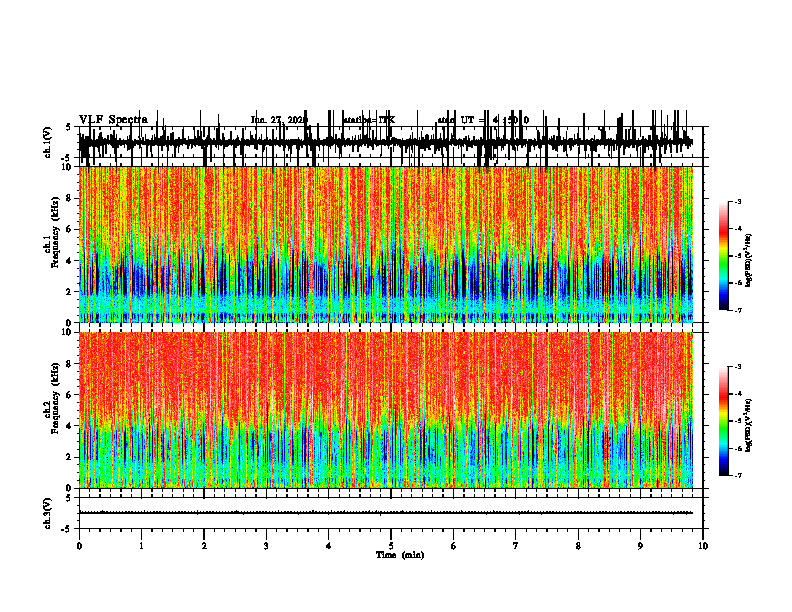Click time axis tick label "5"
Image resolution: width=792 pixels, height=612 pixels.
click(x=391, y=546)
